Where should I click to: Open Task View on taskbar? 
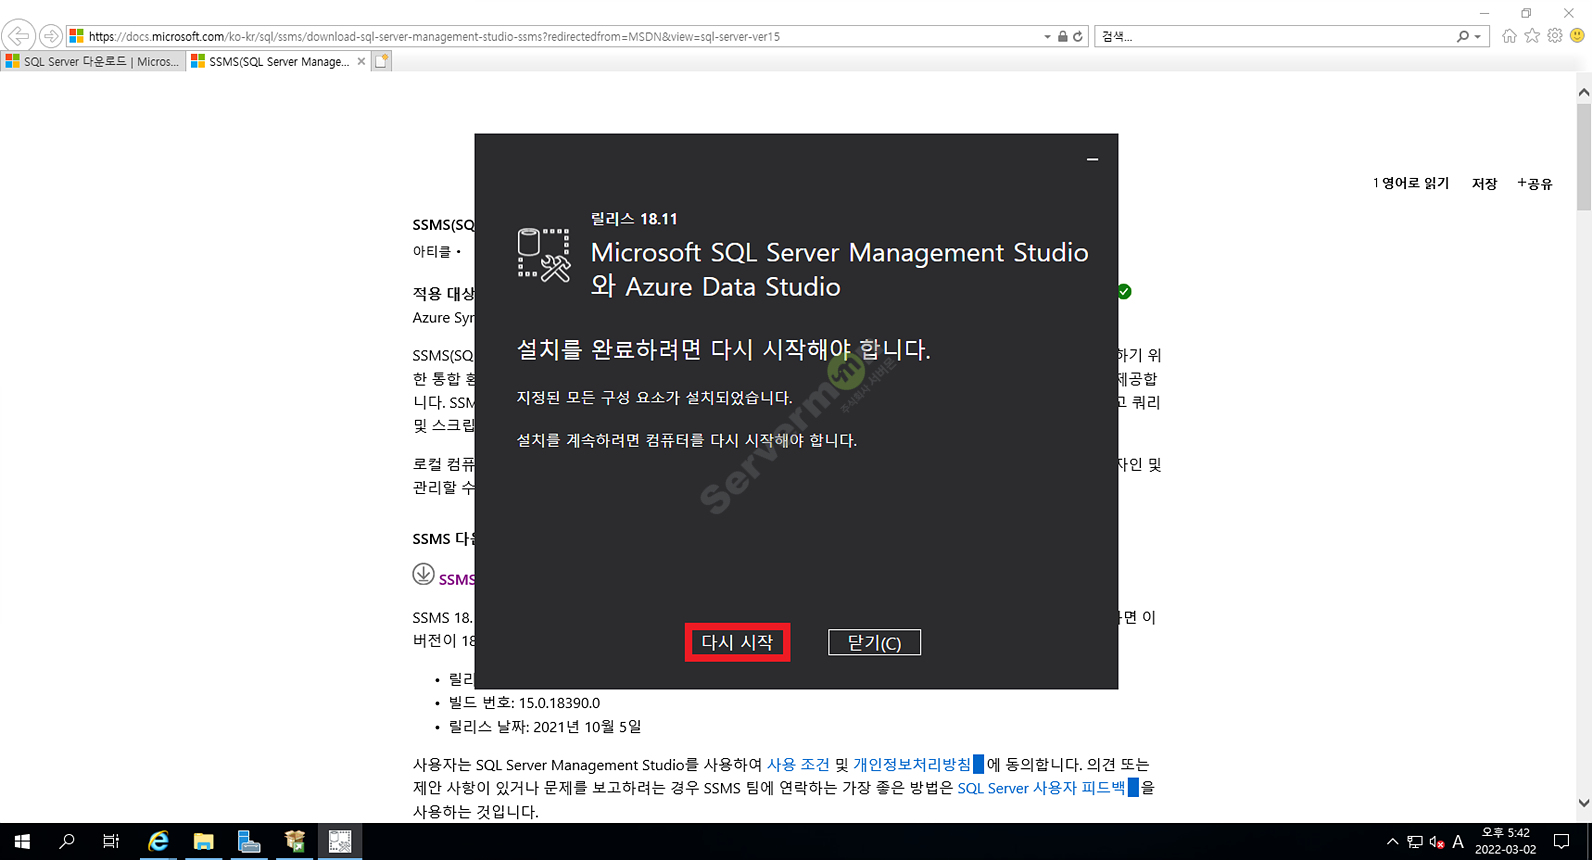pyautogui.click(x=111, y=842)
